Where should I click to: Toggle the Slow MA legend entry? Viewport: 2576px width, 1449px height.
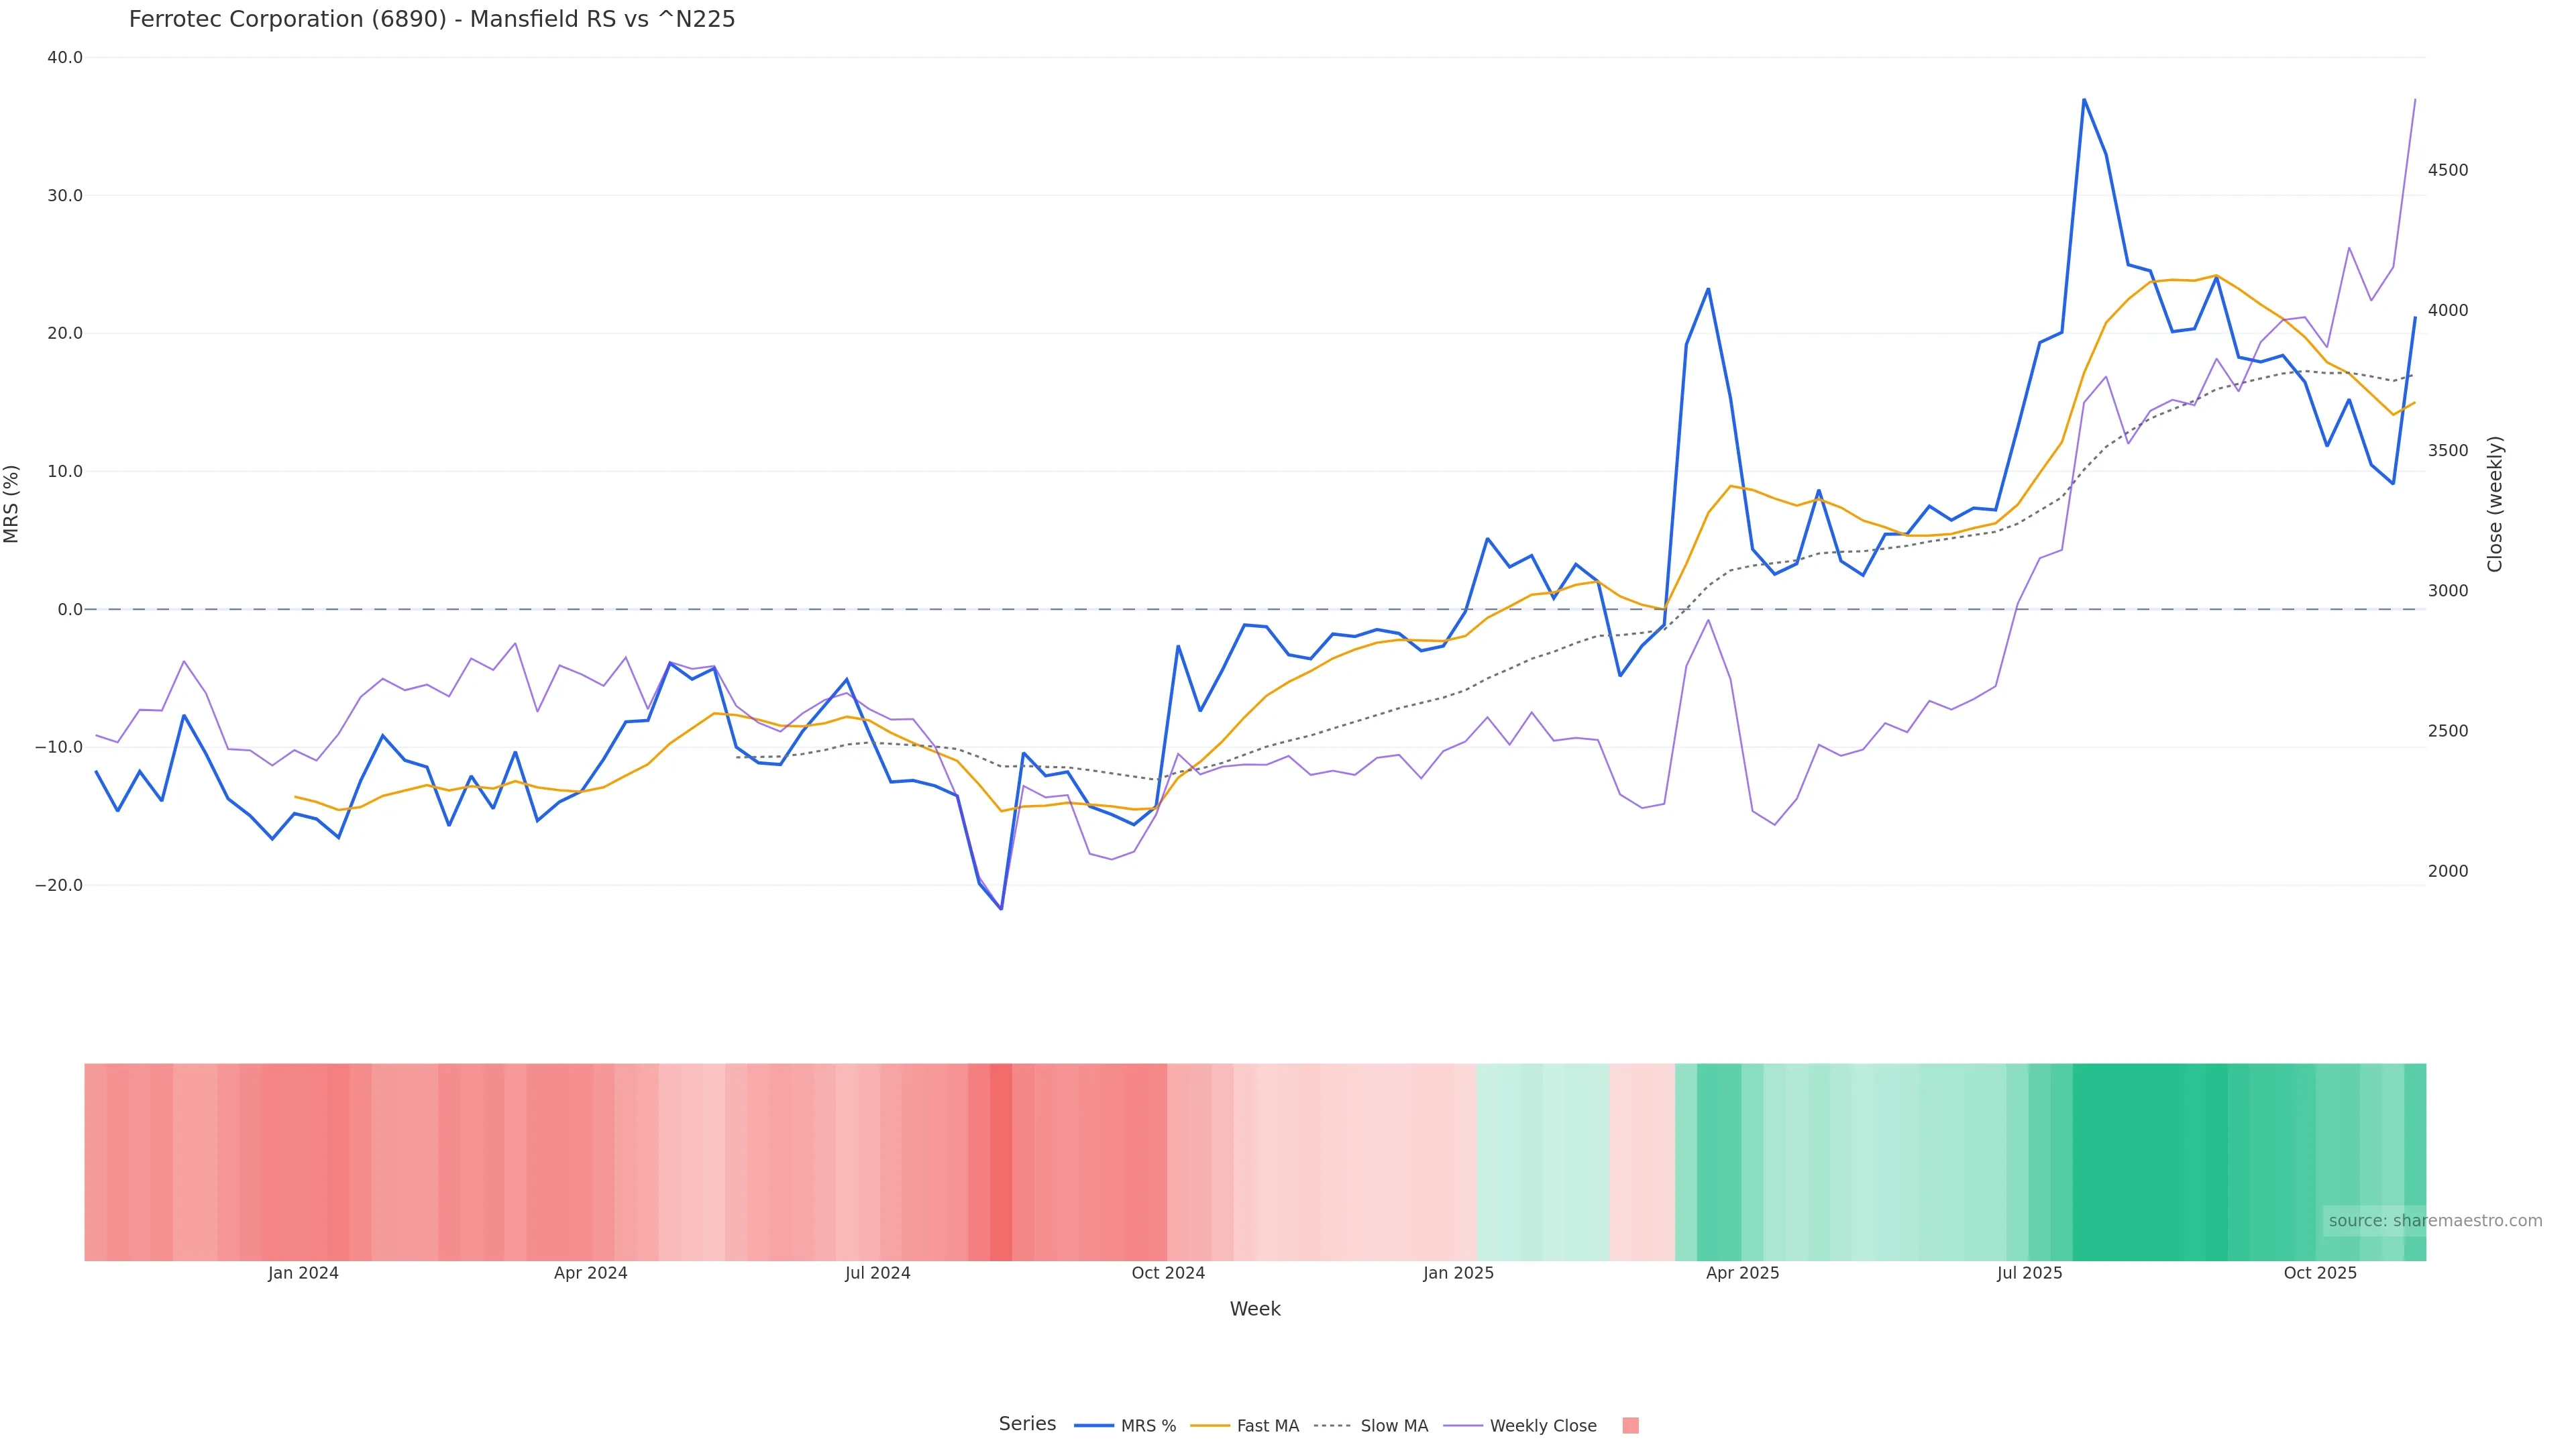click(1393, 1426)
